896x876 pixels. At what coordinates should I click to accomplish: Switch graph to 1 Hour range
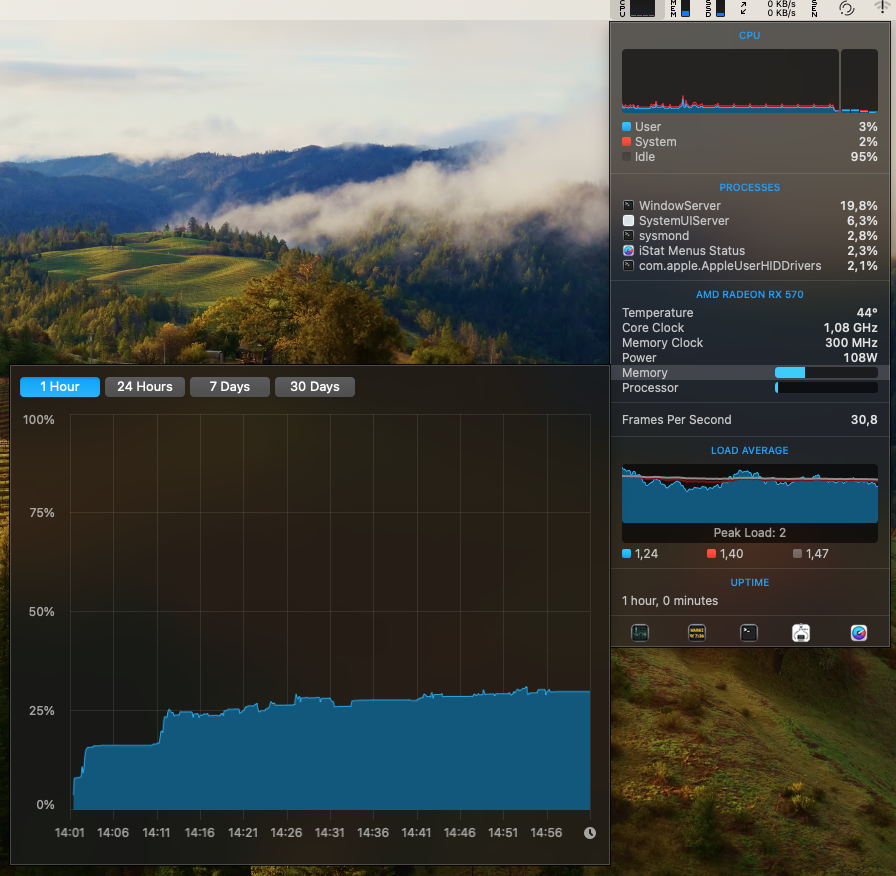60,387
